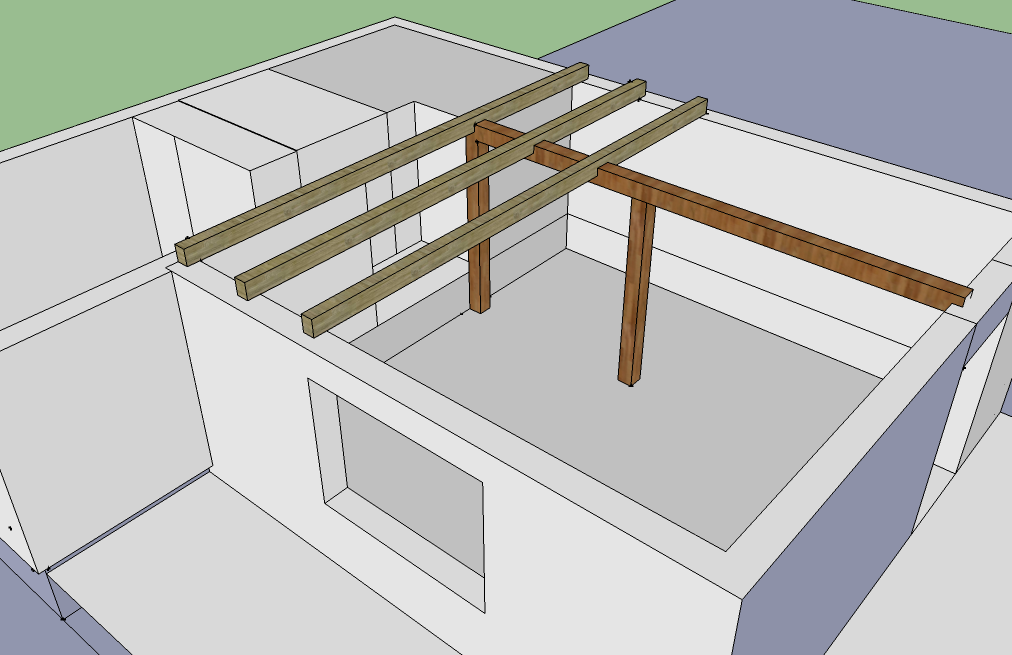Select the middle olive rafter beam
Image resolution: width=1012 pixels, height=655 pixels.
click(441, 189)
